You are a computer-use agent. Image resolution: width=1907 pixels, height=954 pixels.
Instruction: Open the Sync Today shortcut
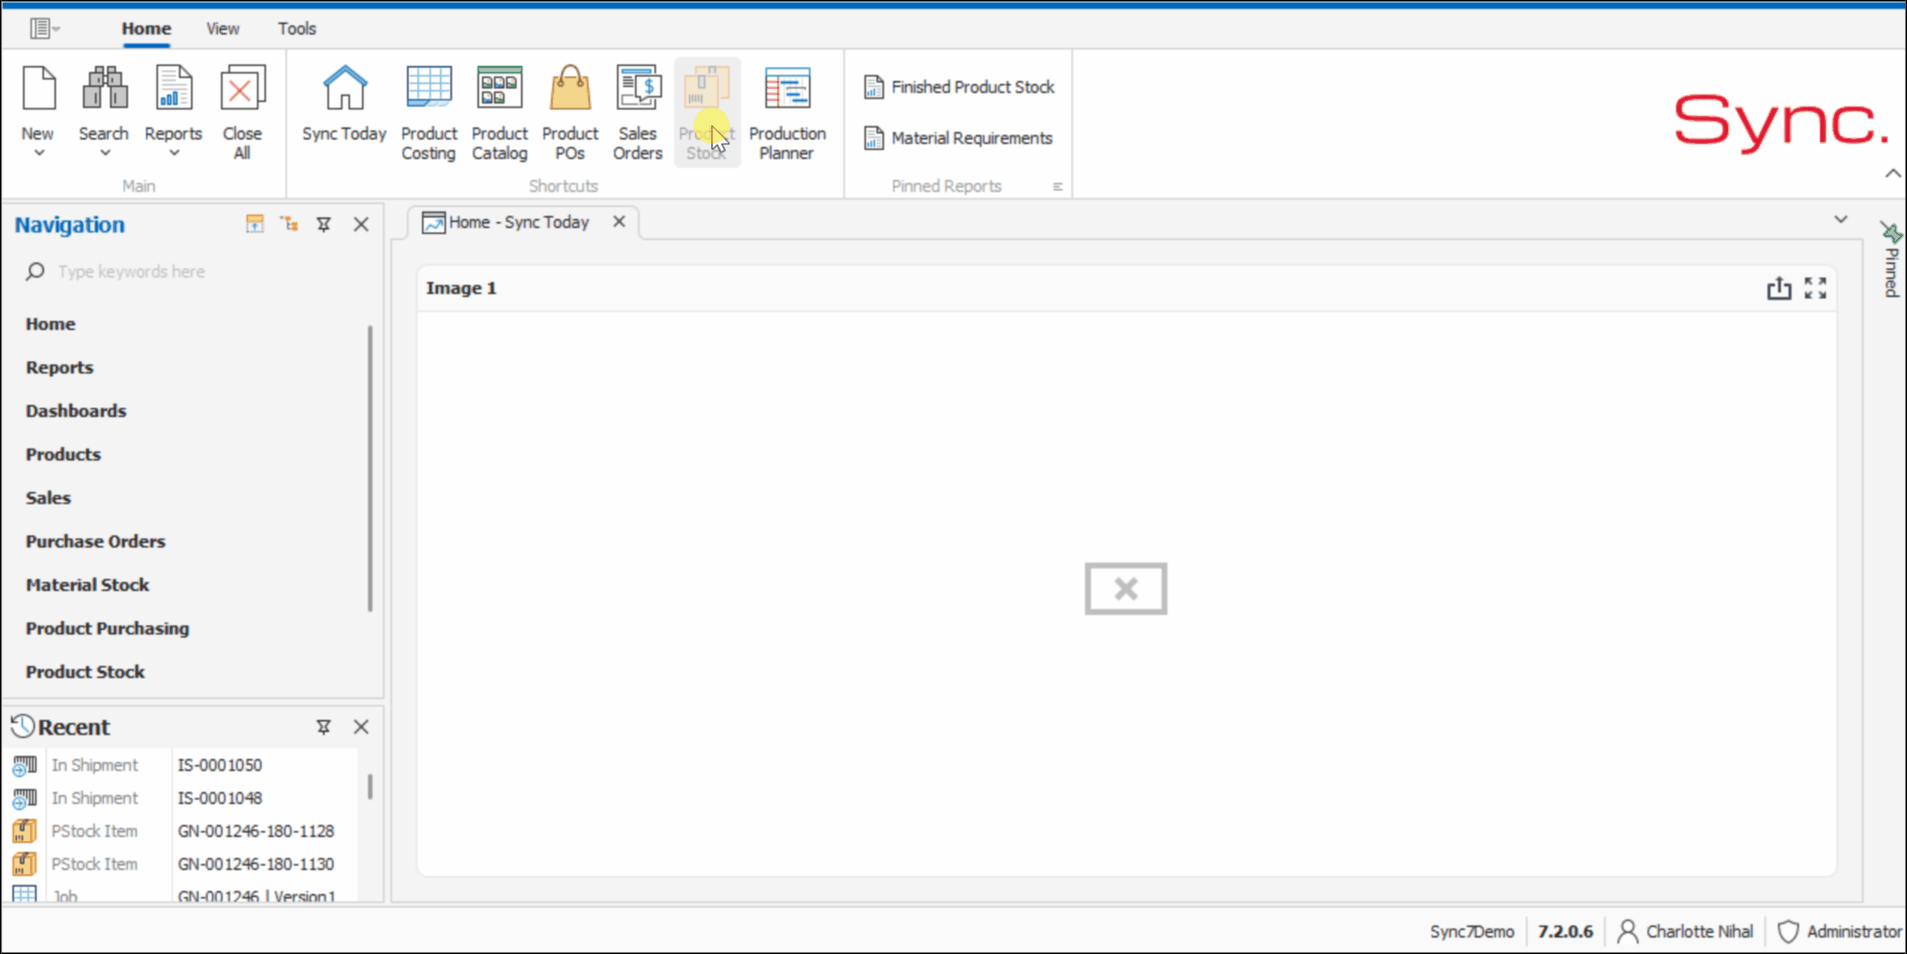(x=344, y=104)
